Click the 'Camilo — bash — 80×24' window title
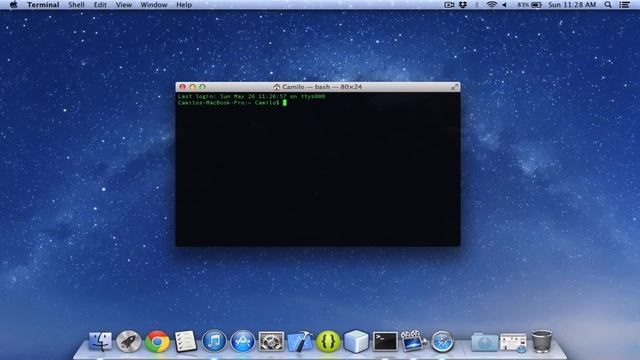 click(322, 87)
